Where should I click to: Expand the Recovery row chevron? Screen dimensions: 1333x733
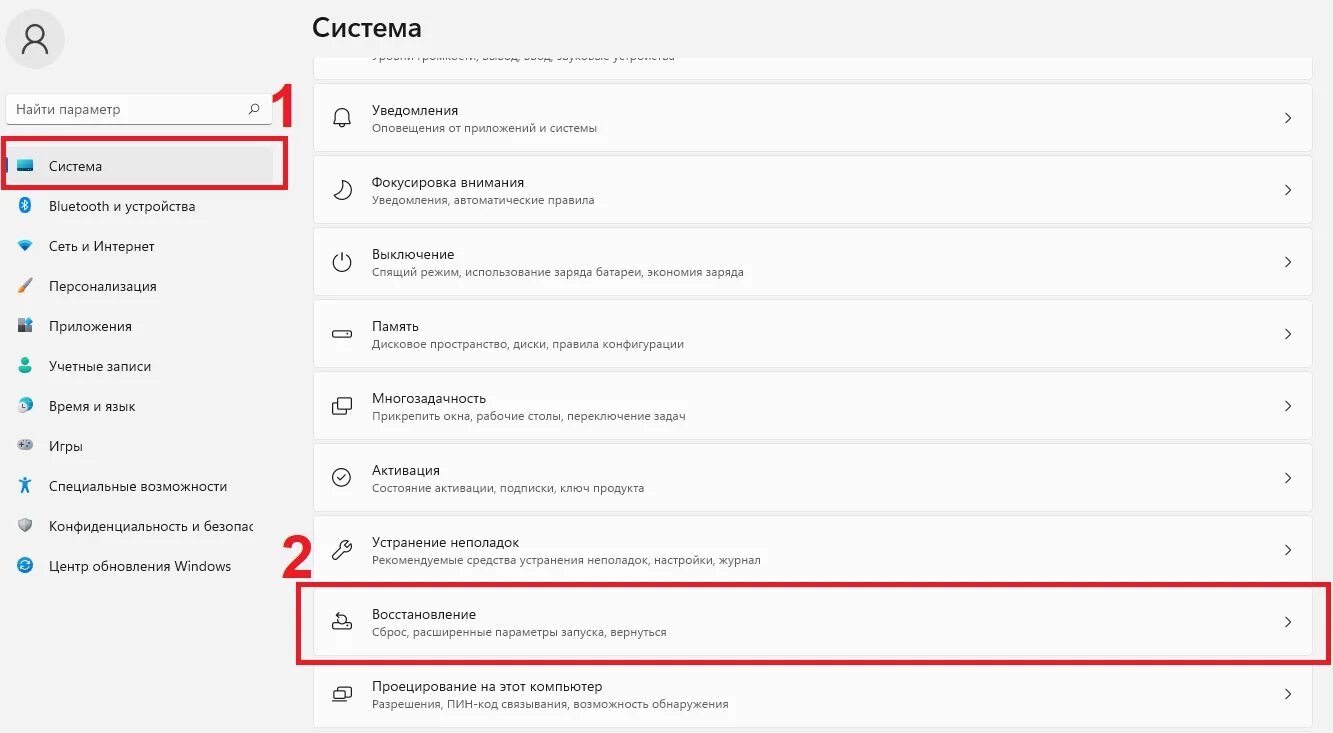pos(1288,622)
